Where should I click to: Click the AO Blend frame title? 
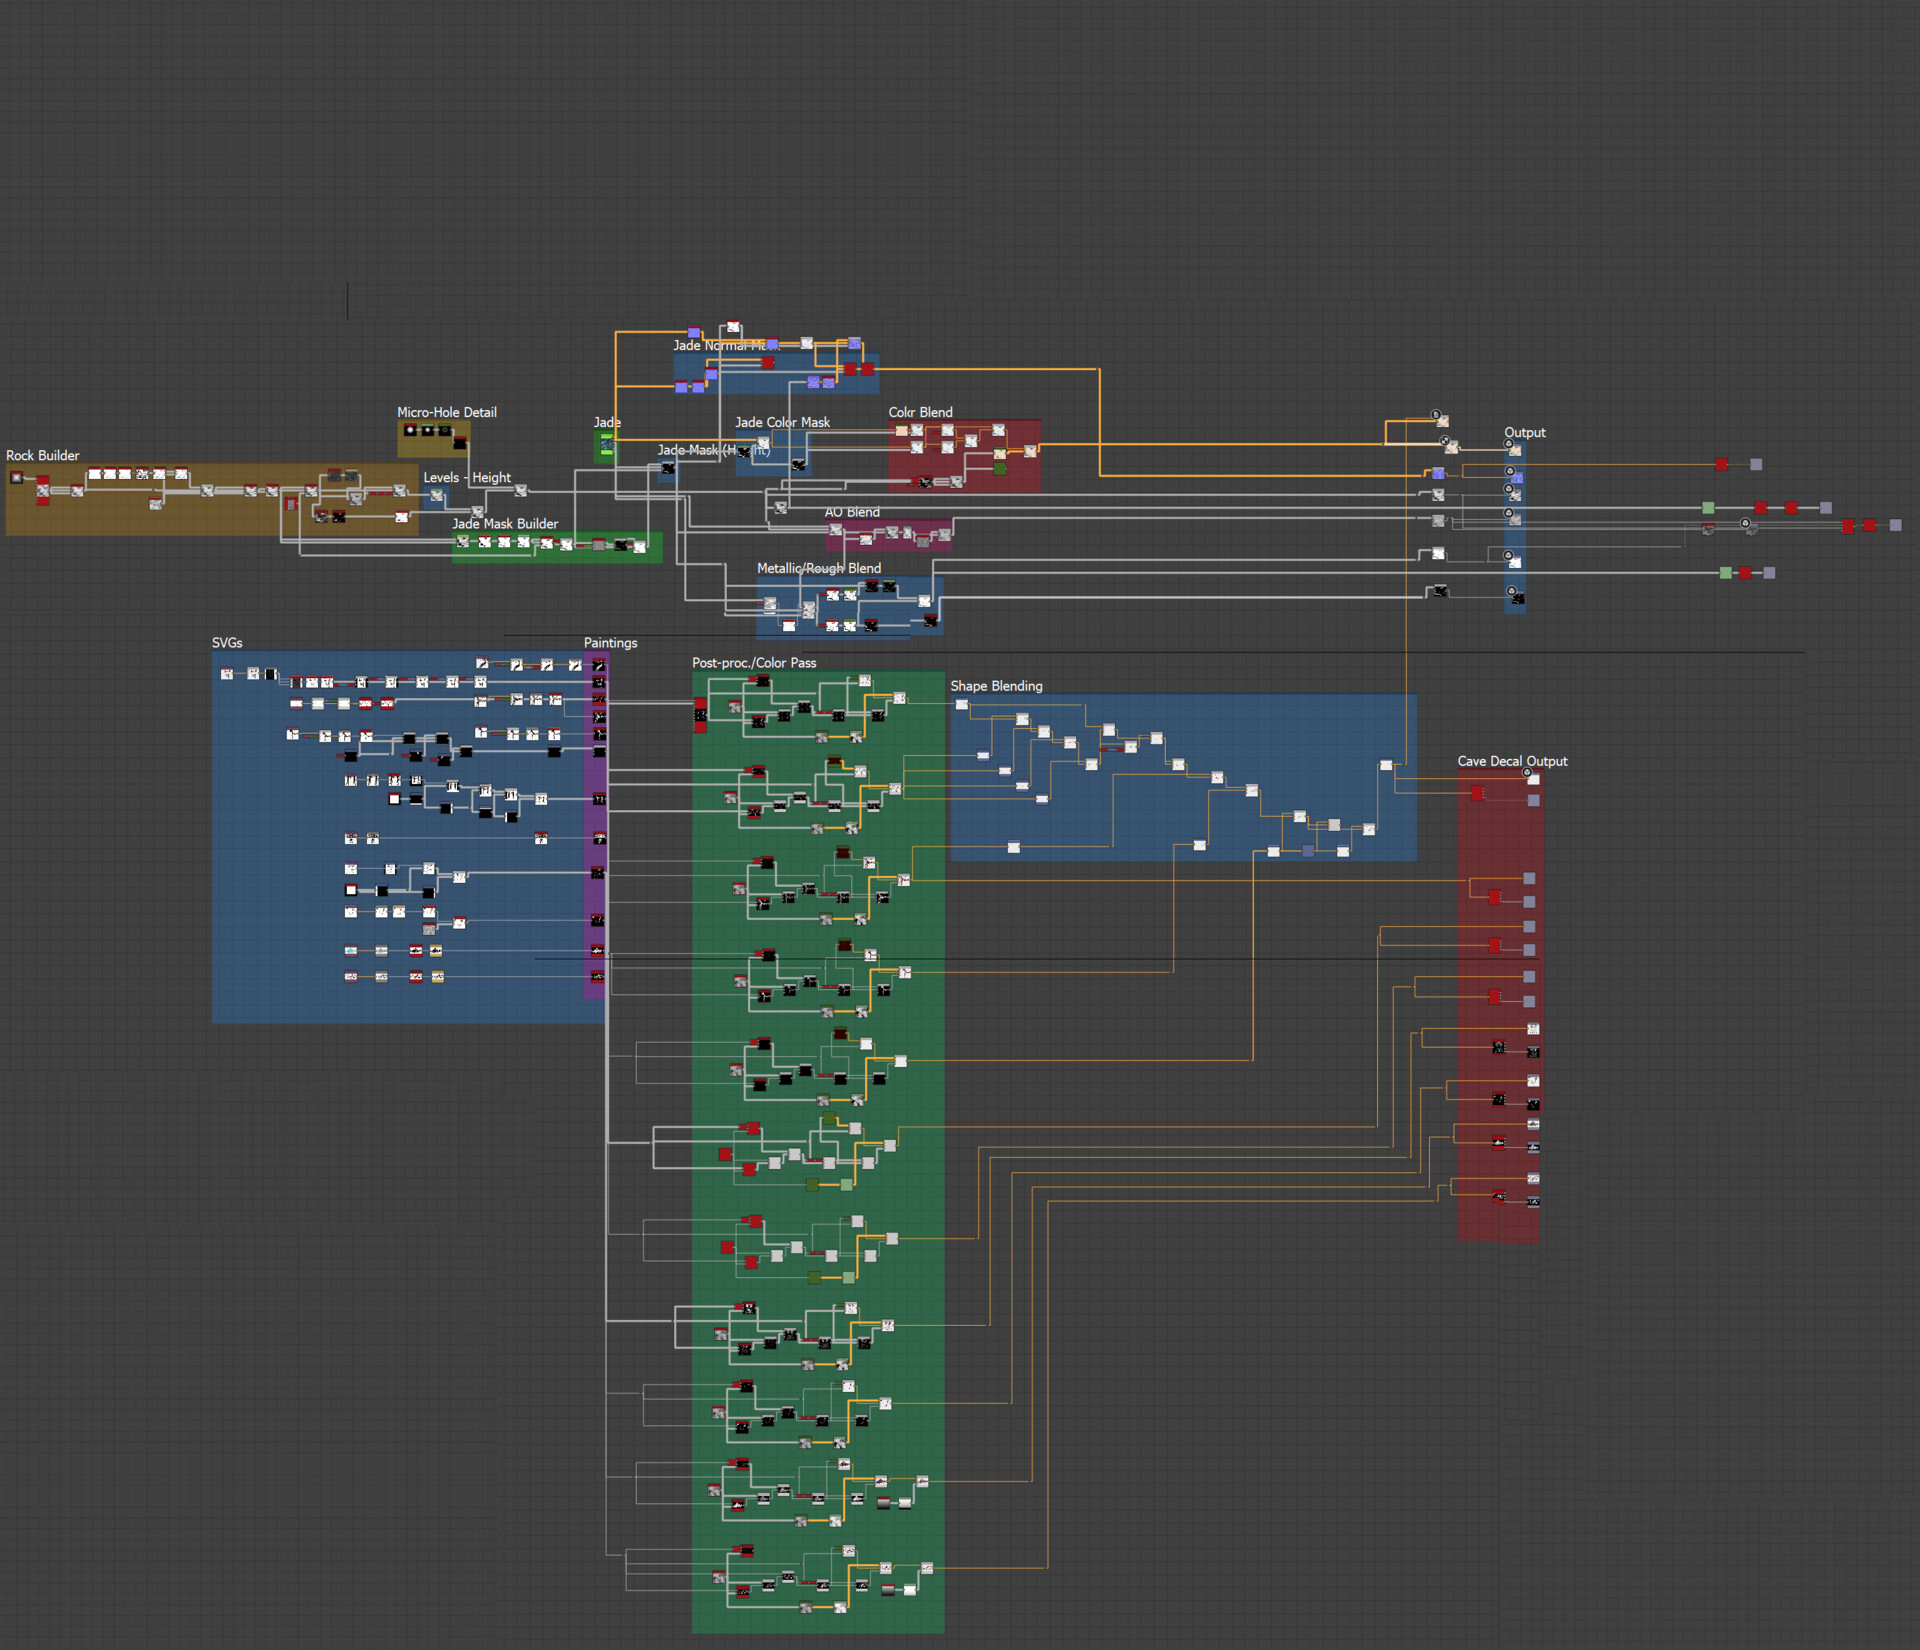(852, 512)
